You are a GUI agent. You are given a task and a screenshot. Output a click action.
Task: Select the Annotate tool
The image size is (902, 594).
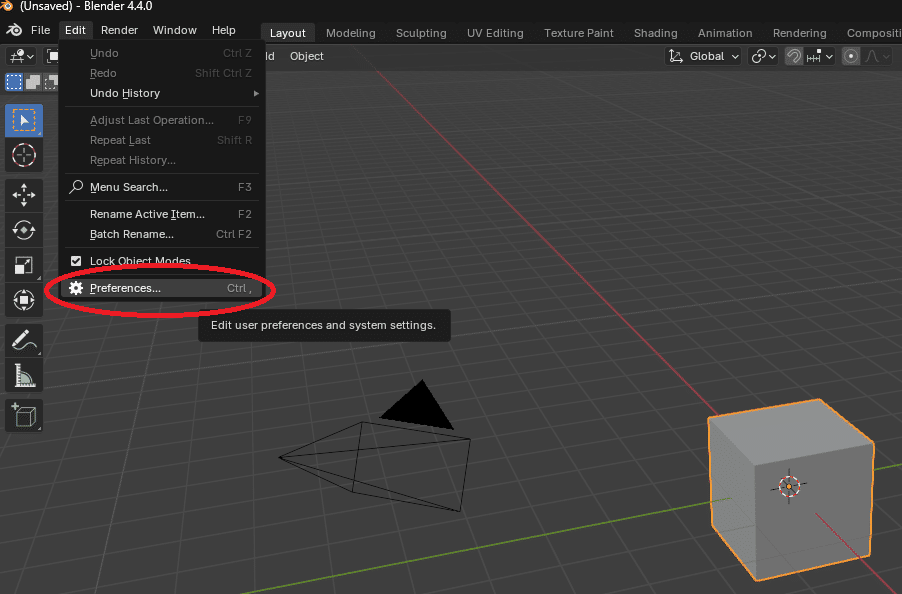point(23,340)
